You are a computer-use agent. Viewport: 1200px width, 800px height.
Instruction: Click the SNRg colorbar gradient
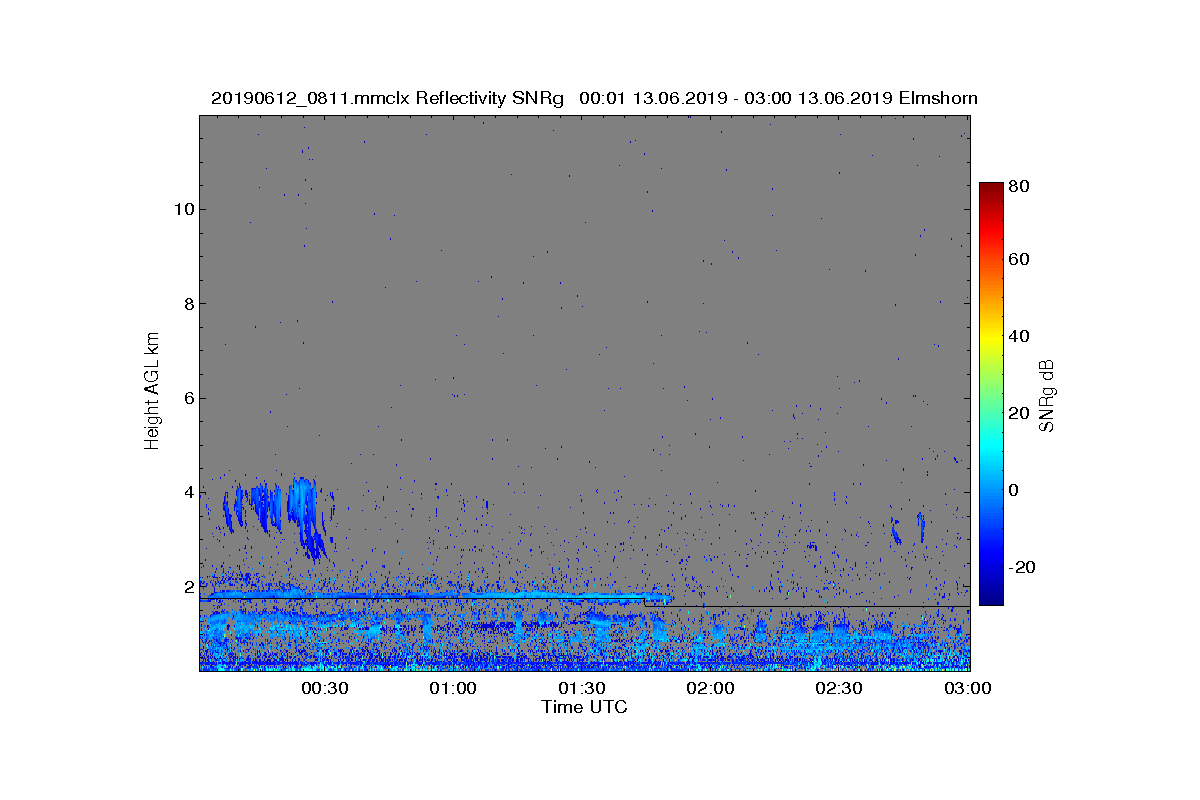point(991,394)
